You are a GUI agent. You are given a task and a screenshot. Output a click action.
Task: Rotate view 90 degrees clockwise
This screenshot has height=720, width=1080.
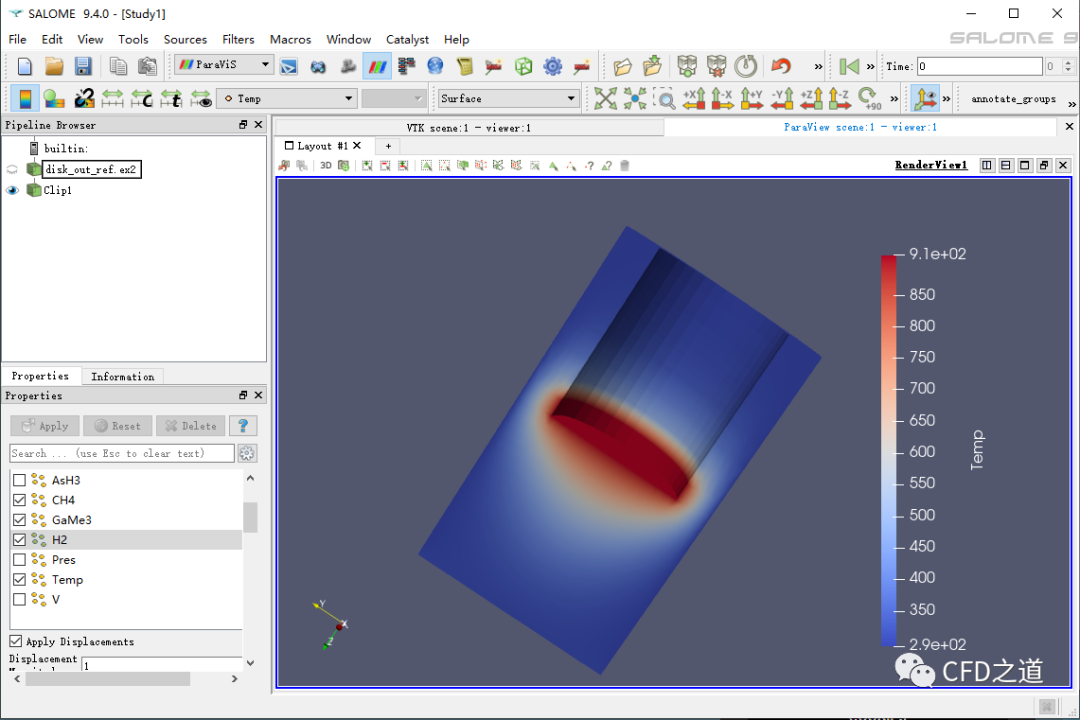coord(870,98)
